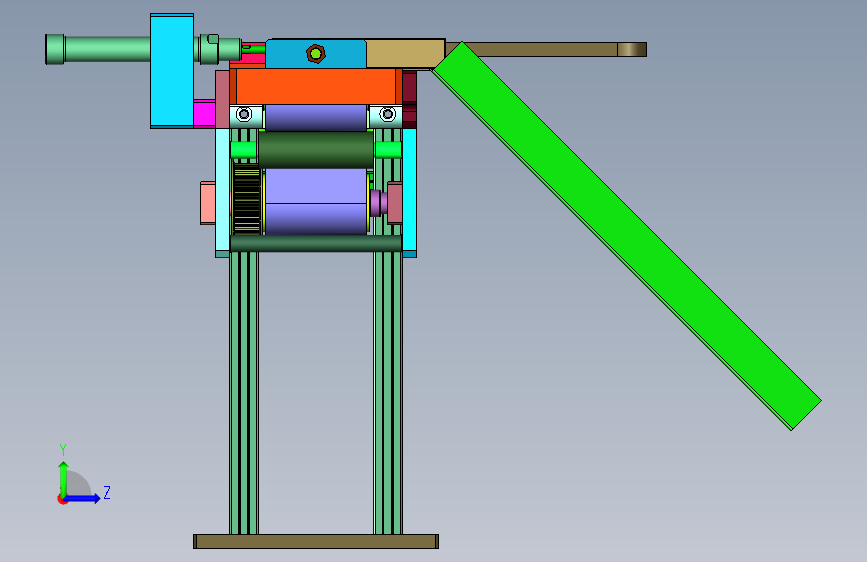Click the hex nut on the blue block
The width and height of the screenshot is (867, 562).
(316, 54)
